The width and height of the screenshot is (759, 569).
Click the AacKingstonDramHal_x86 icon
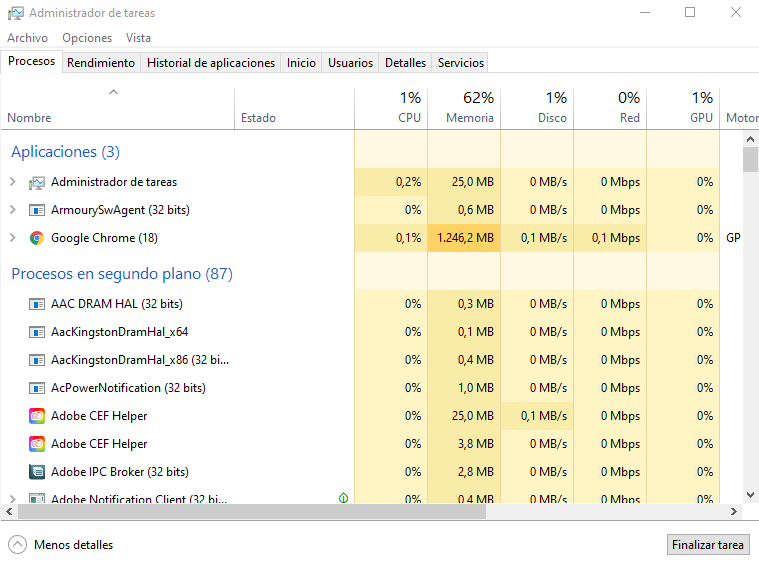37,360
